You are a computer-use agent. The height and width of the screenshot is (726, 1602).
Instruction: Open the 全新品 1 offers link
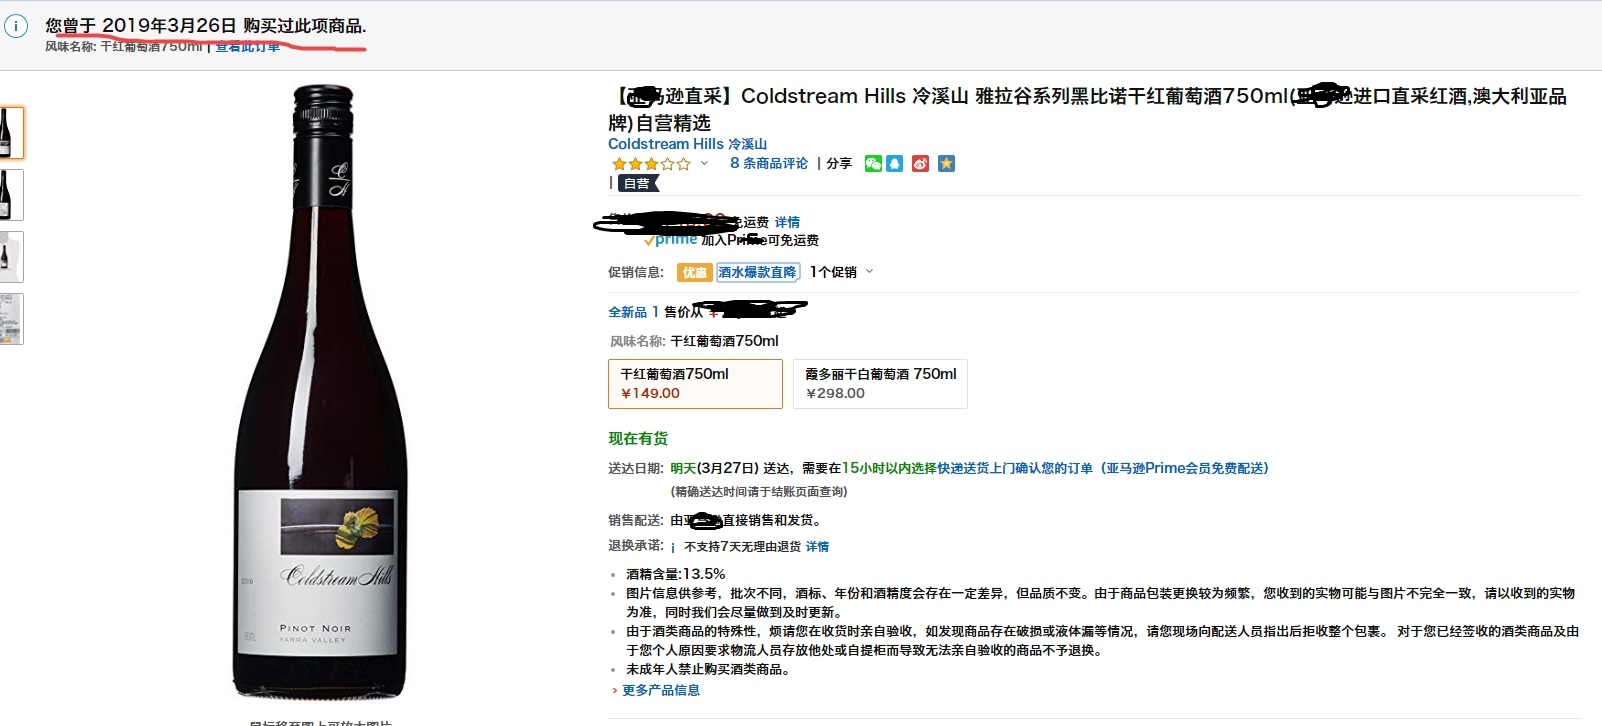tap(634, 312)
